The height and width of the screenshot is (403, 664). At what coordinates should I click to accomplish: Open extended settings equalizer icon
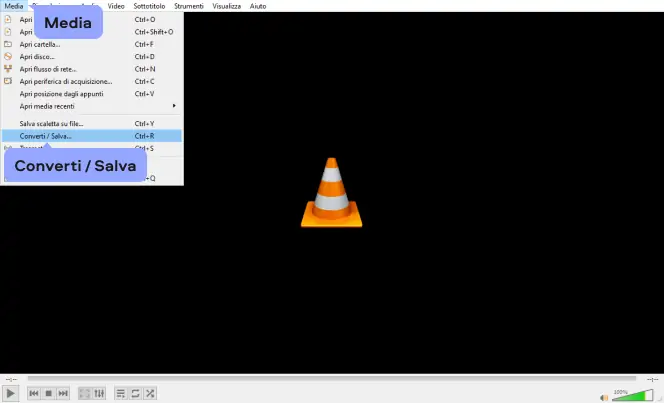pos(99,393)
